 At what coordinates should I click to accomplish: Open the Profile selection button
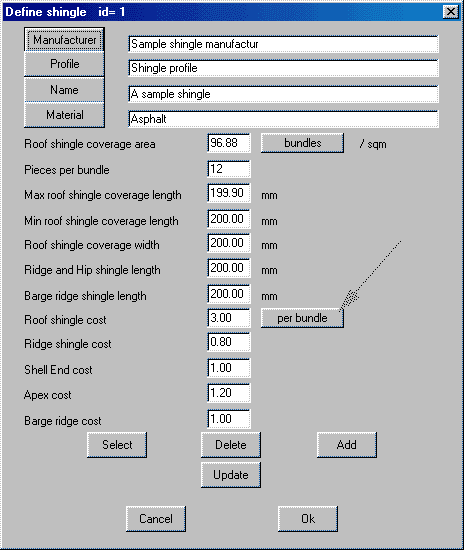pyautogui.click(x=65, y=64)
